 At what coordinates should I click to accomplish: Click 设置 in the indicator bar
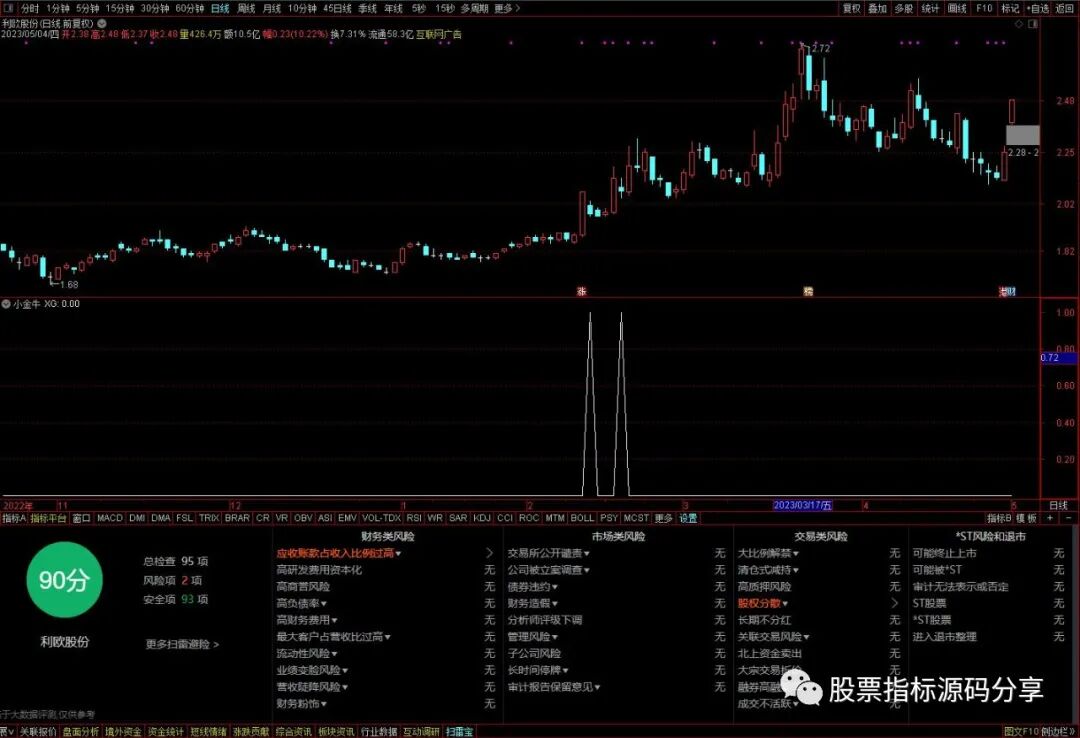point(688,517)
